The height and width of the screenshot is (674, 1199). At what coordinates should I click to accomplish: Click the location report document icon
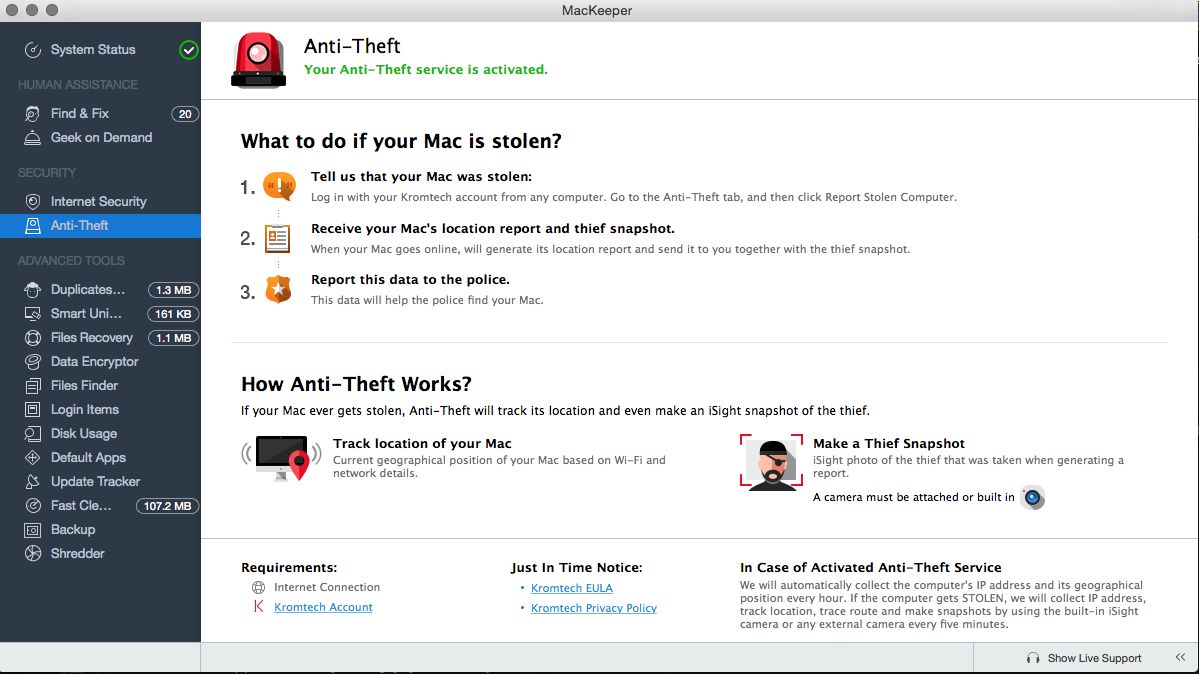(x=278, y=239)
